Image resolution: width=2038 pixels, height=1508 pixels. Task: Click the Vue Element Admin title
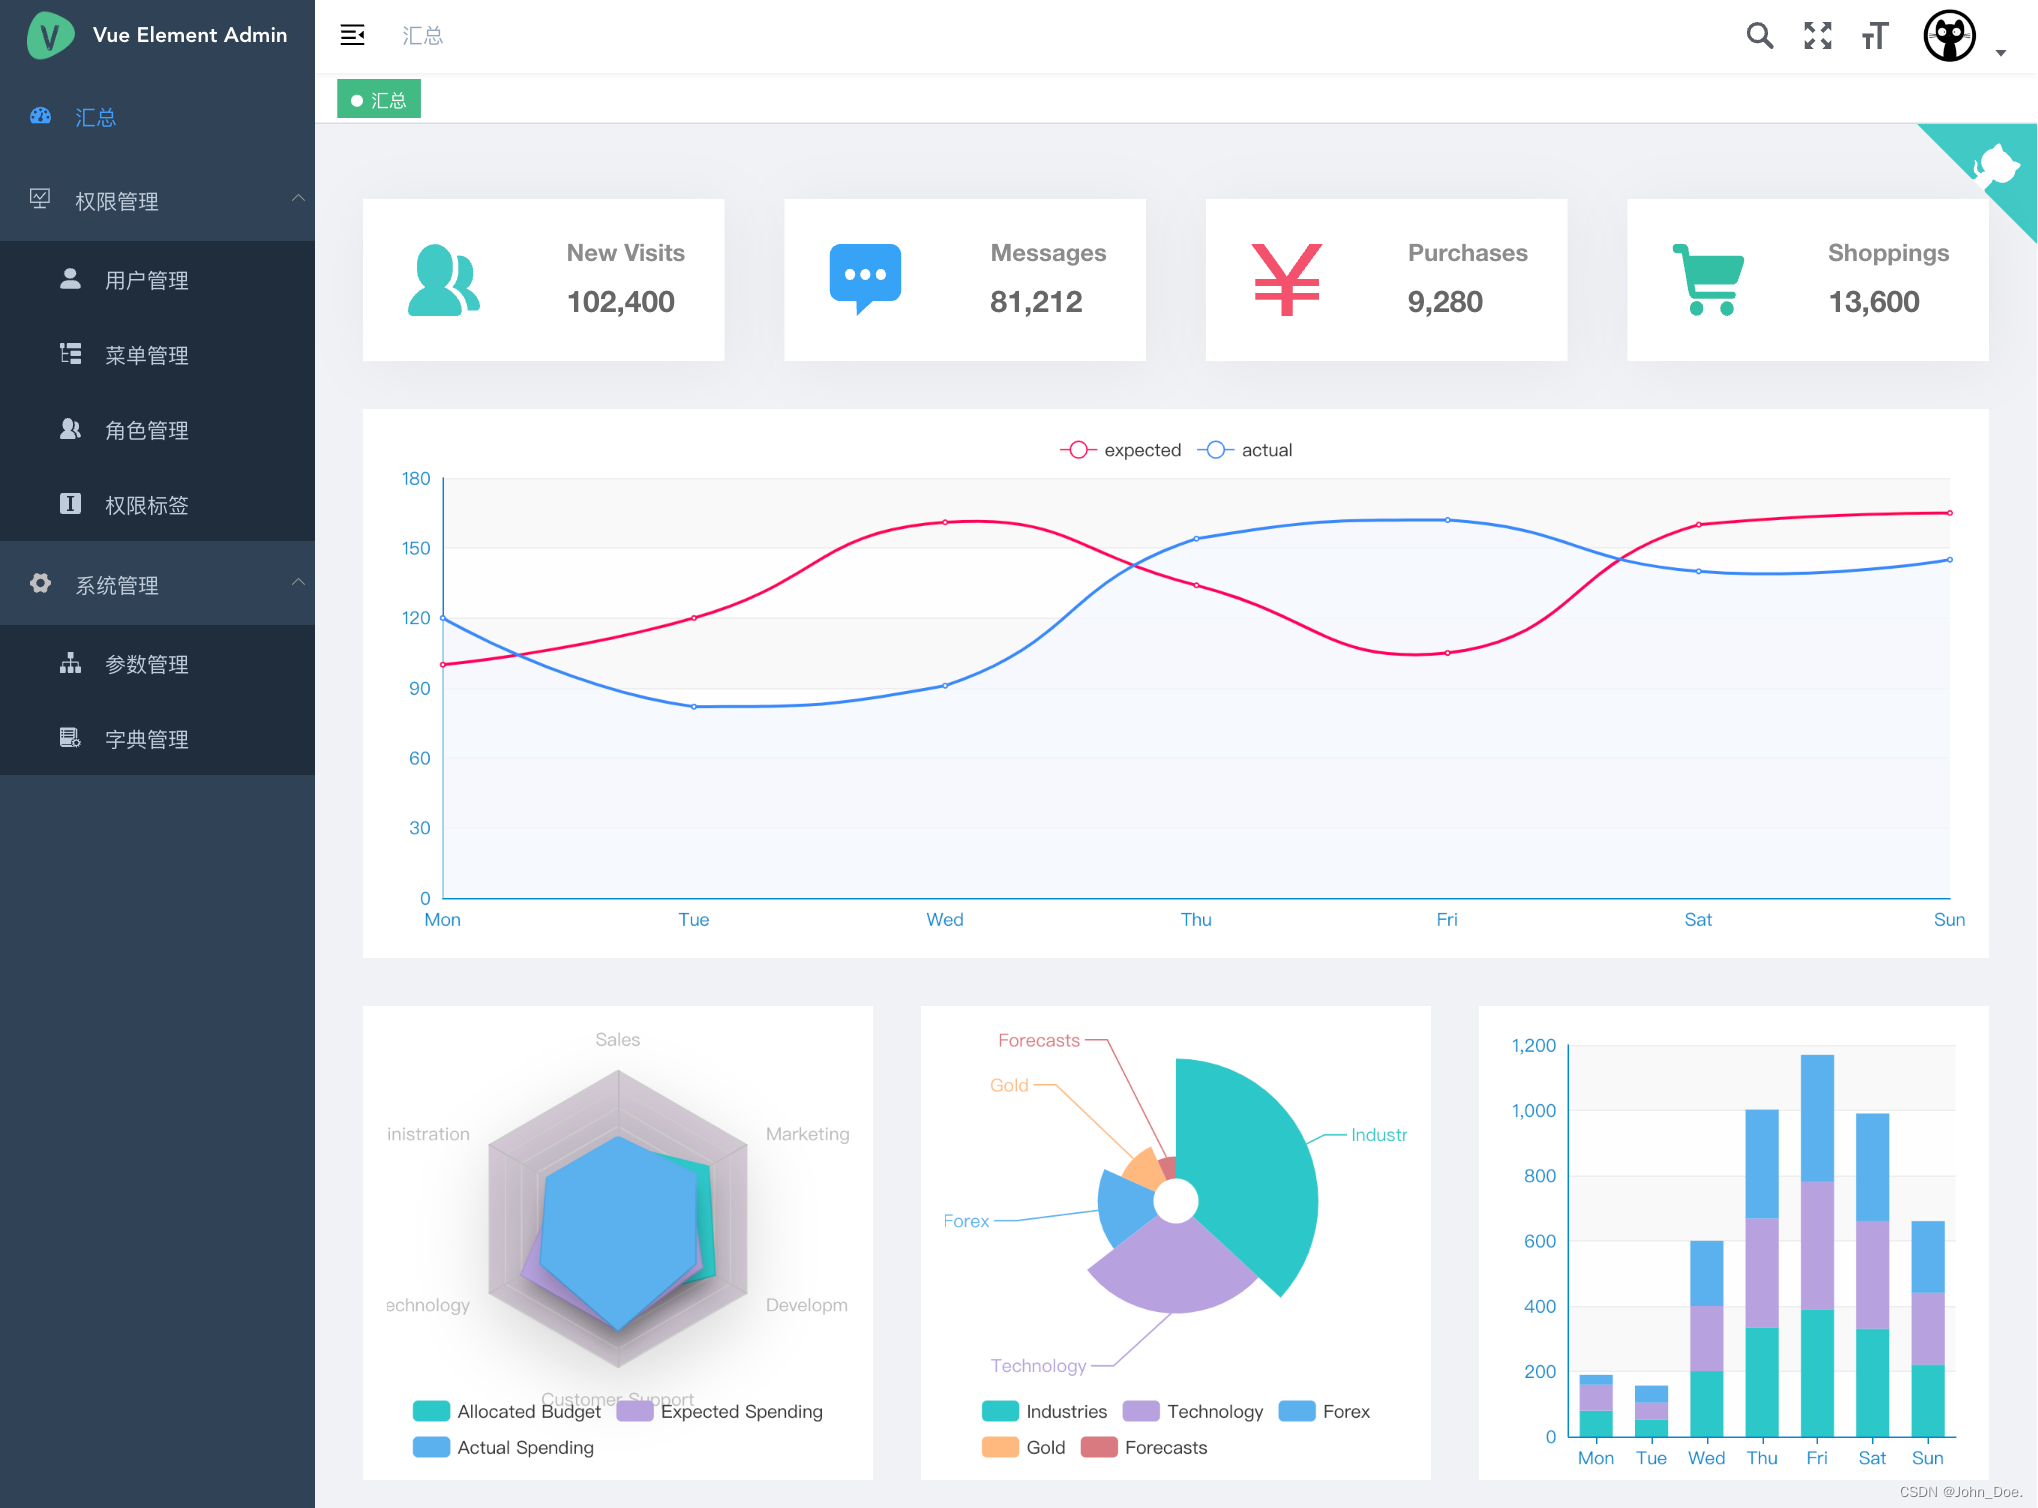(190, 35)
